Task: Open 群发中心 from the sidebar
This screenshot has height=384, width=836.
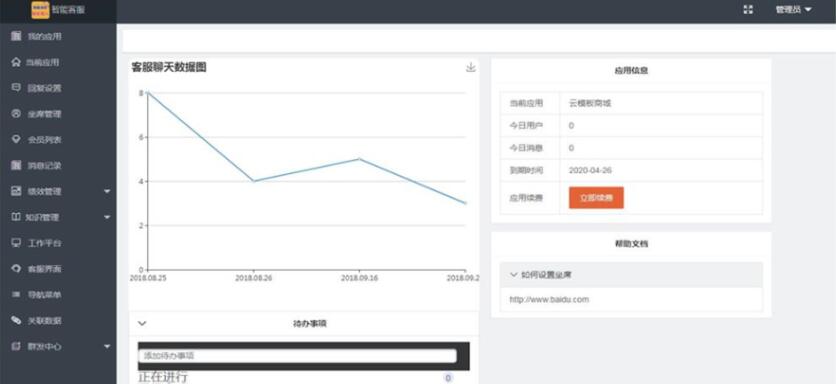Action: [x=44, y=346]
